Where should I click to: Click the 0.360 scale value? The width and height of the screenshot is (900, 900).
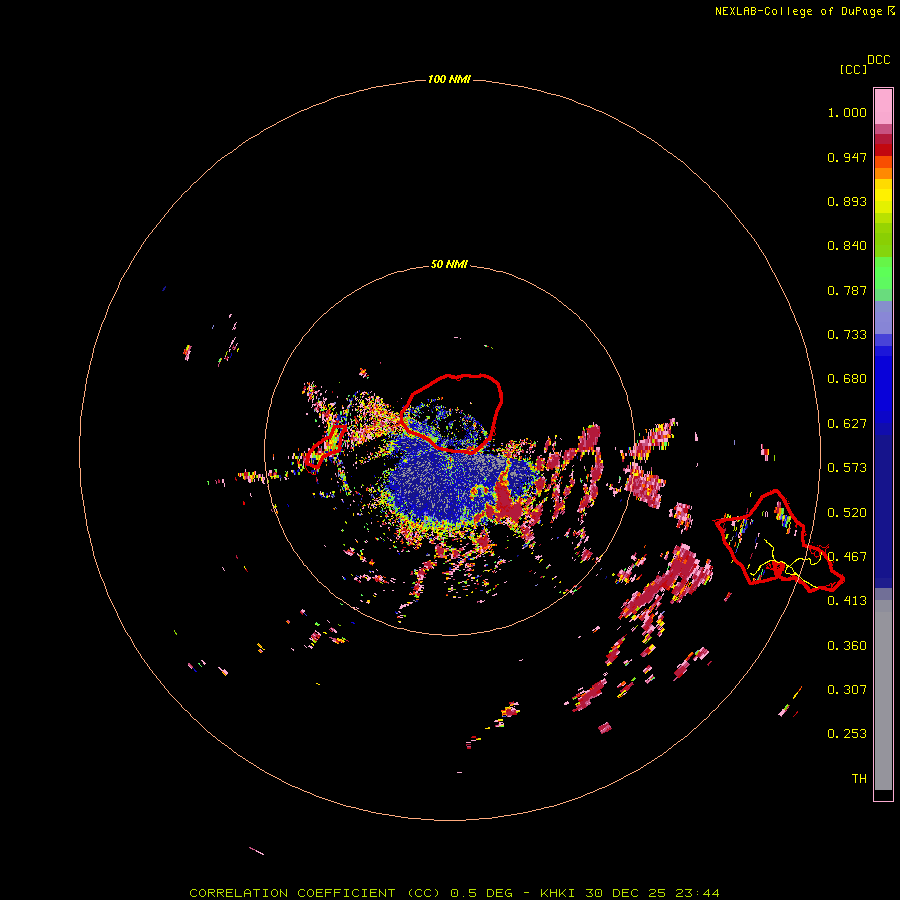(x=847, y=646)
